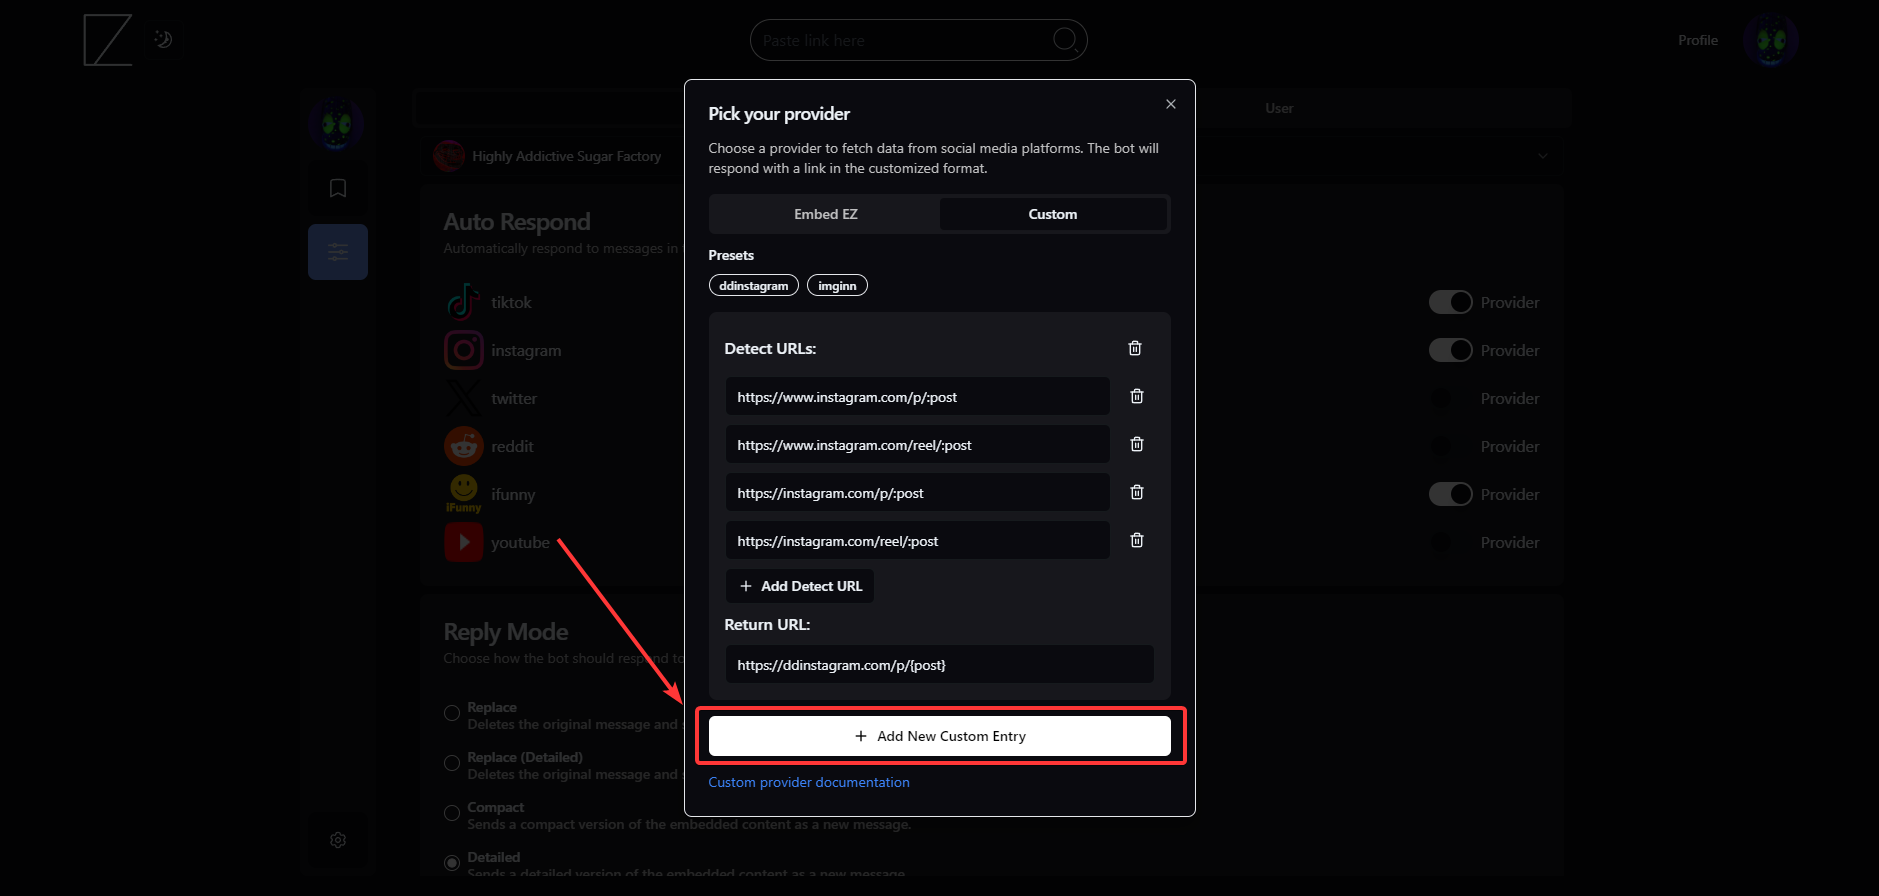Screen dimensions: 1879x896
Task: Toggle the ifunny provider switch
Action: (x=1450, y=494)
